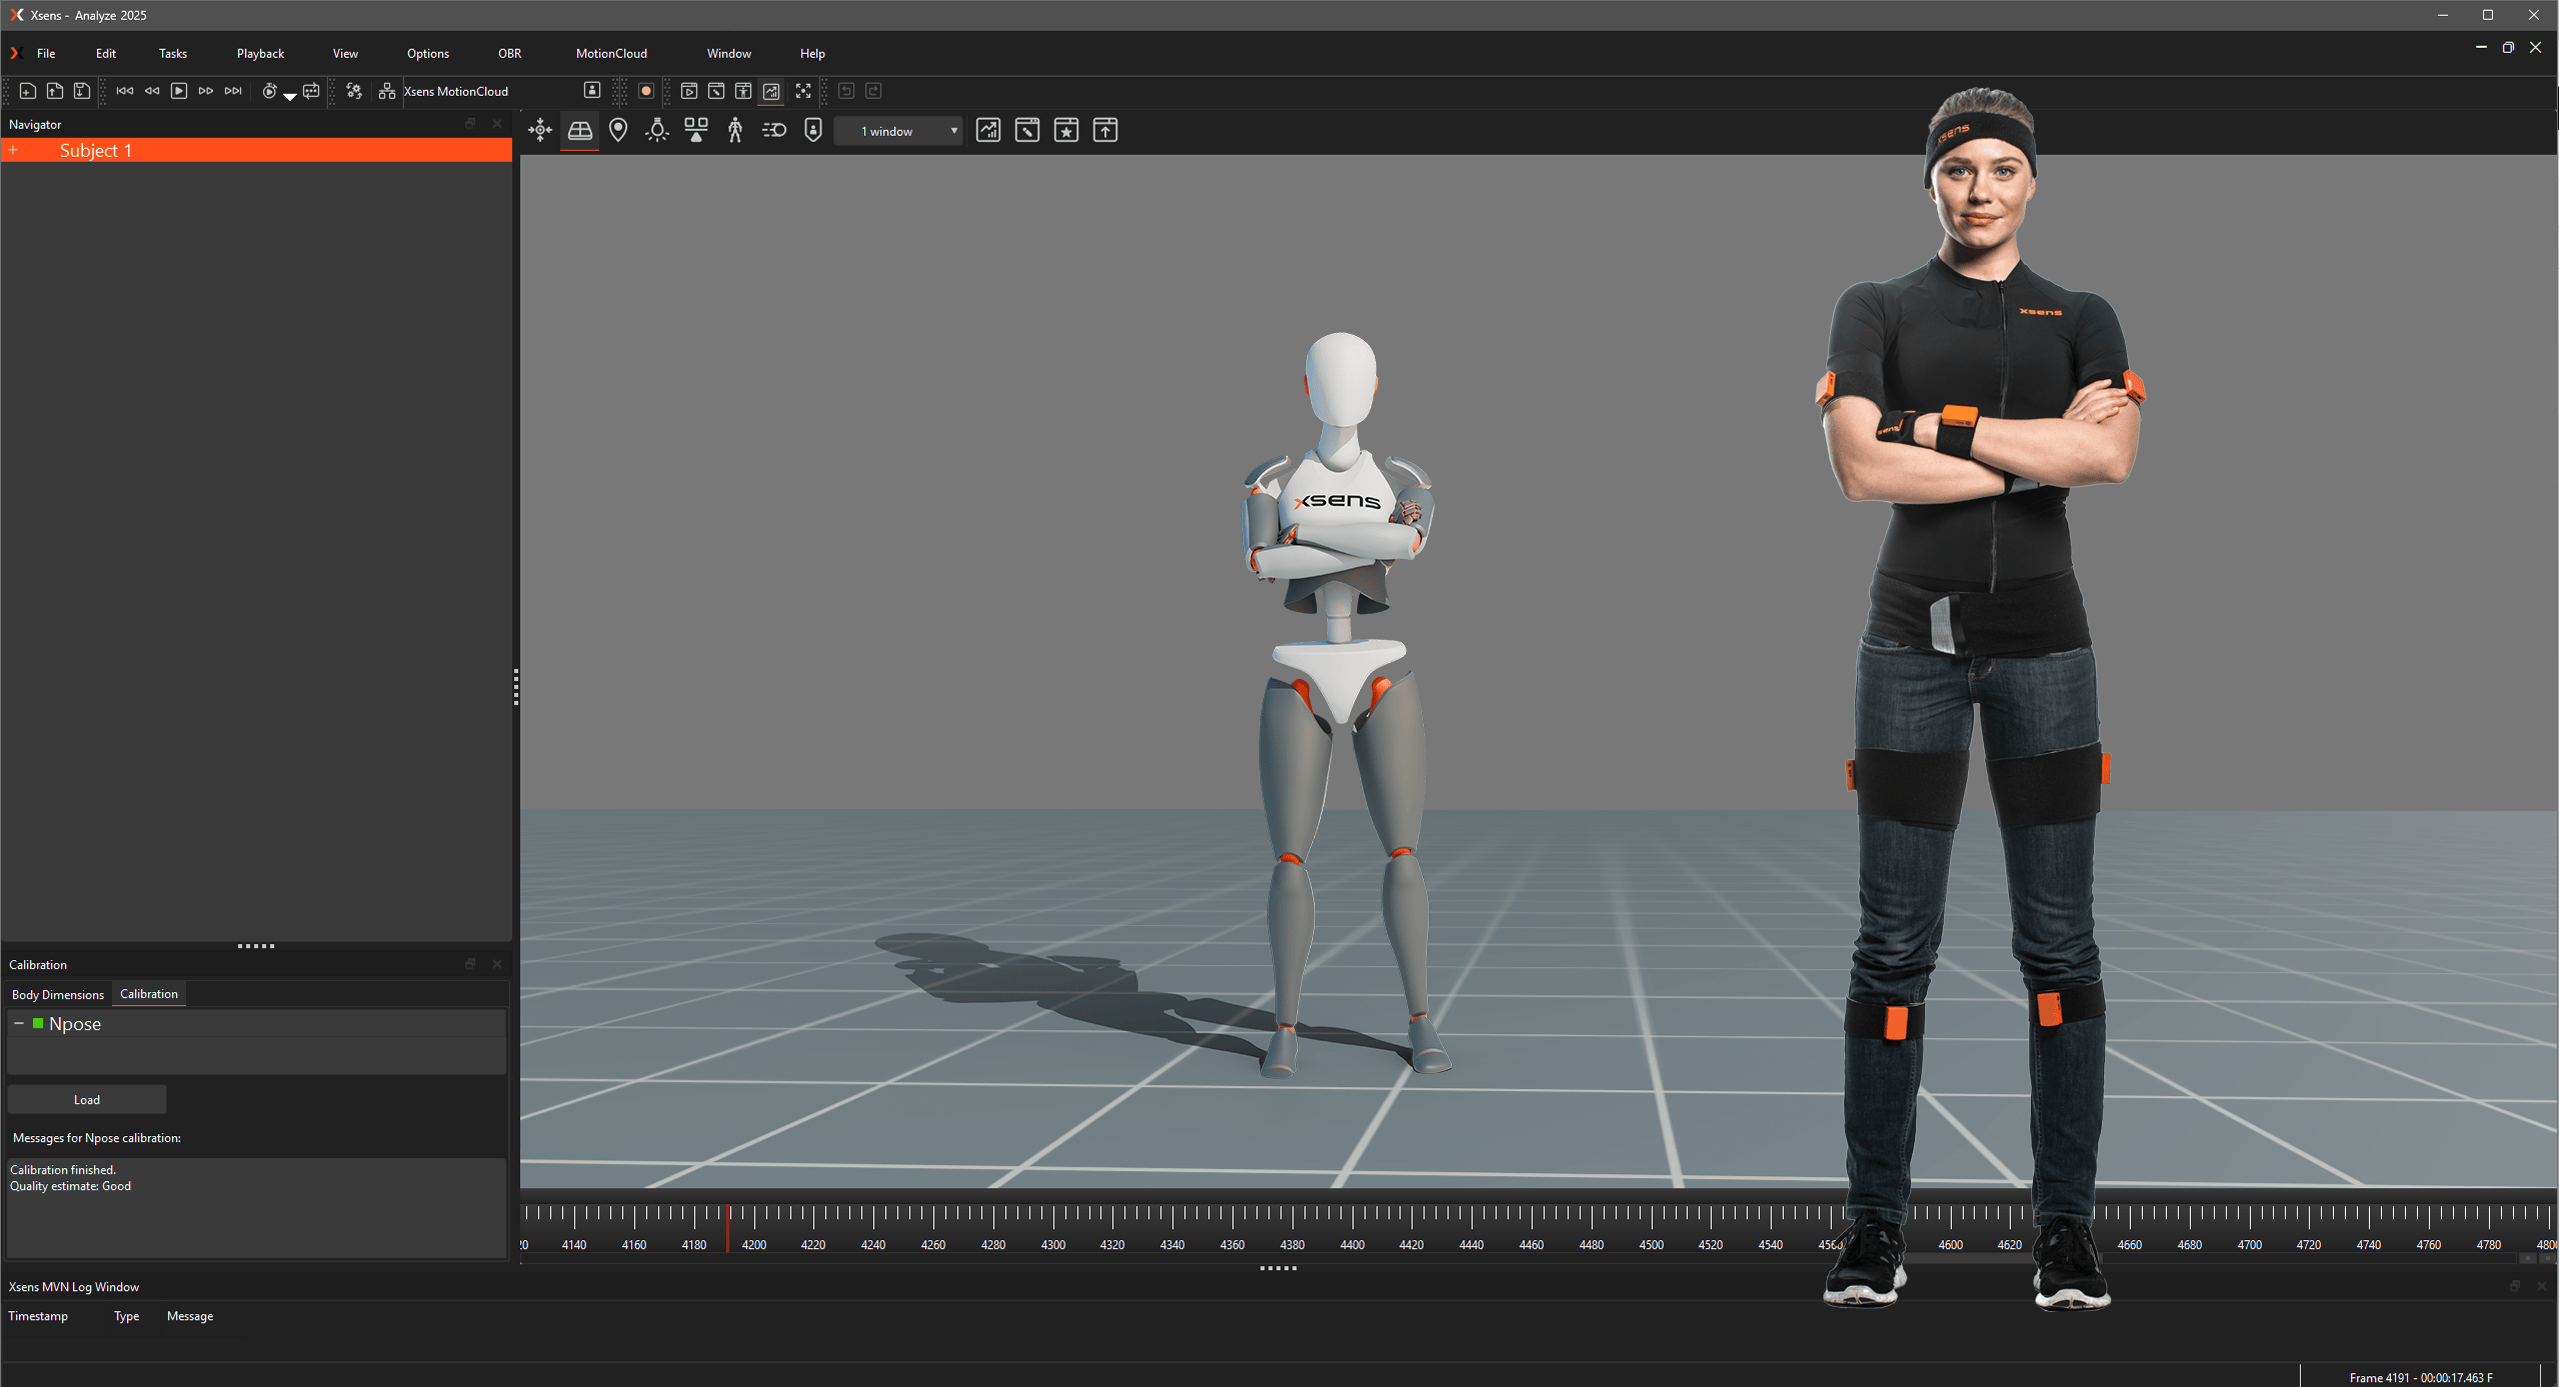Click the skeleton figure icon
Image resolution: width=2559 pixels, height=1387 pixels.
(735, 130)
